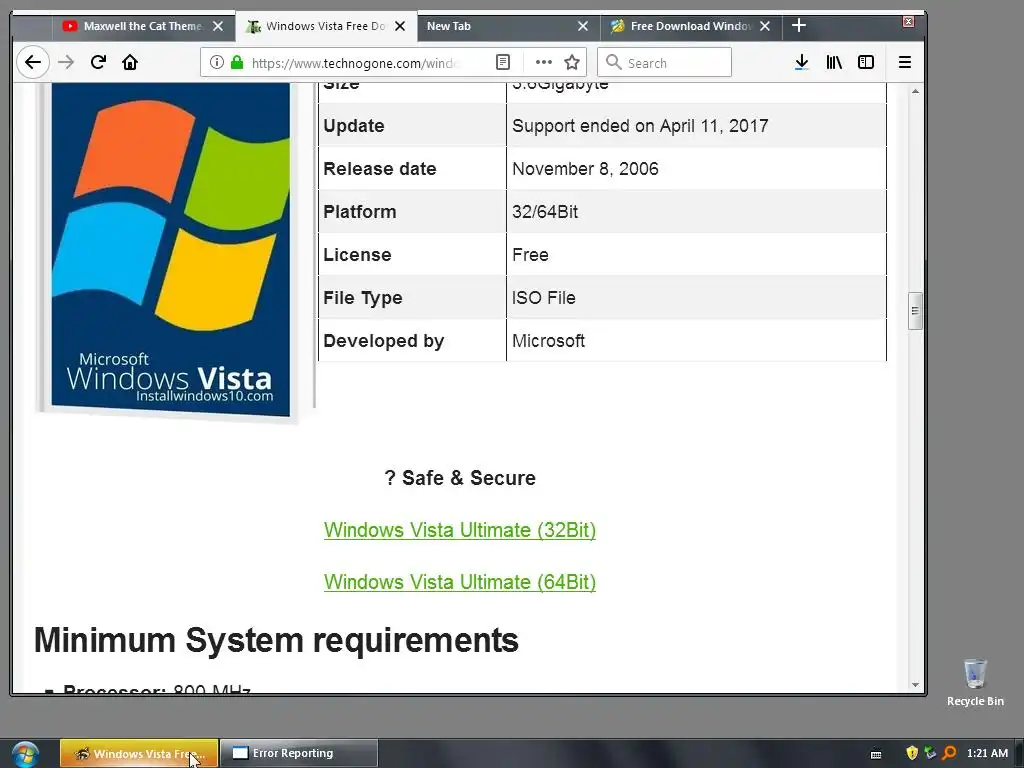Click the forward navigation arrow
The height and width of the screenshot is (768, 1024).
tap(66, 63)
